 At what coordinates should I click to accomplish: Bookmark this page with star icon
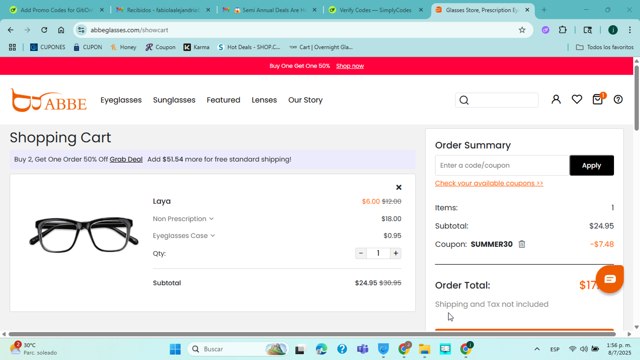click(522, 30)
